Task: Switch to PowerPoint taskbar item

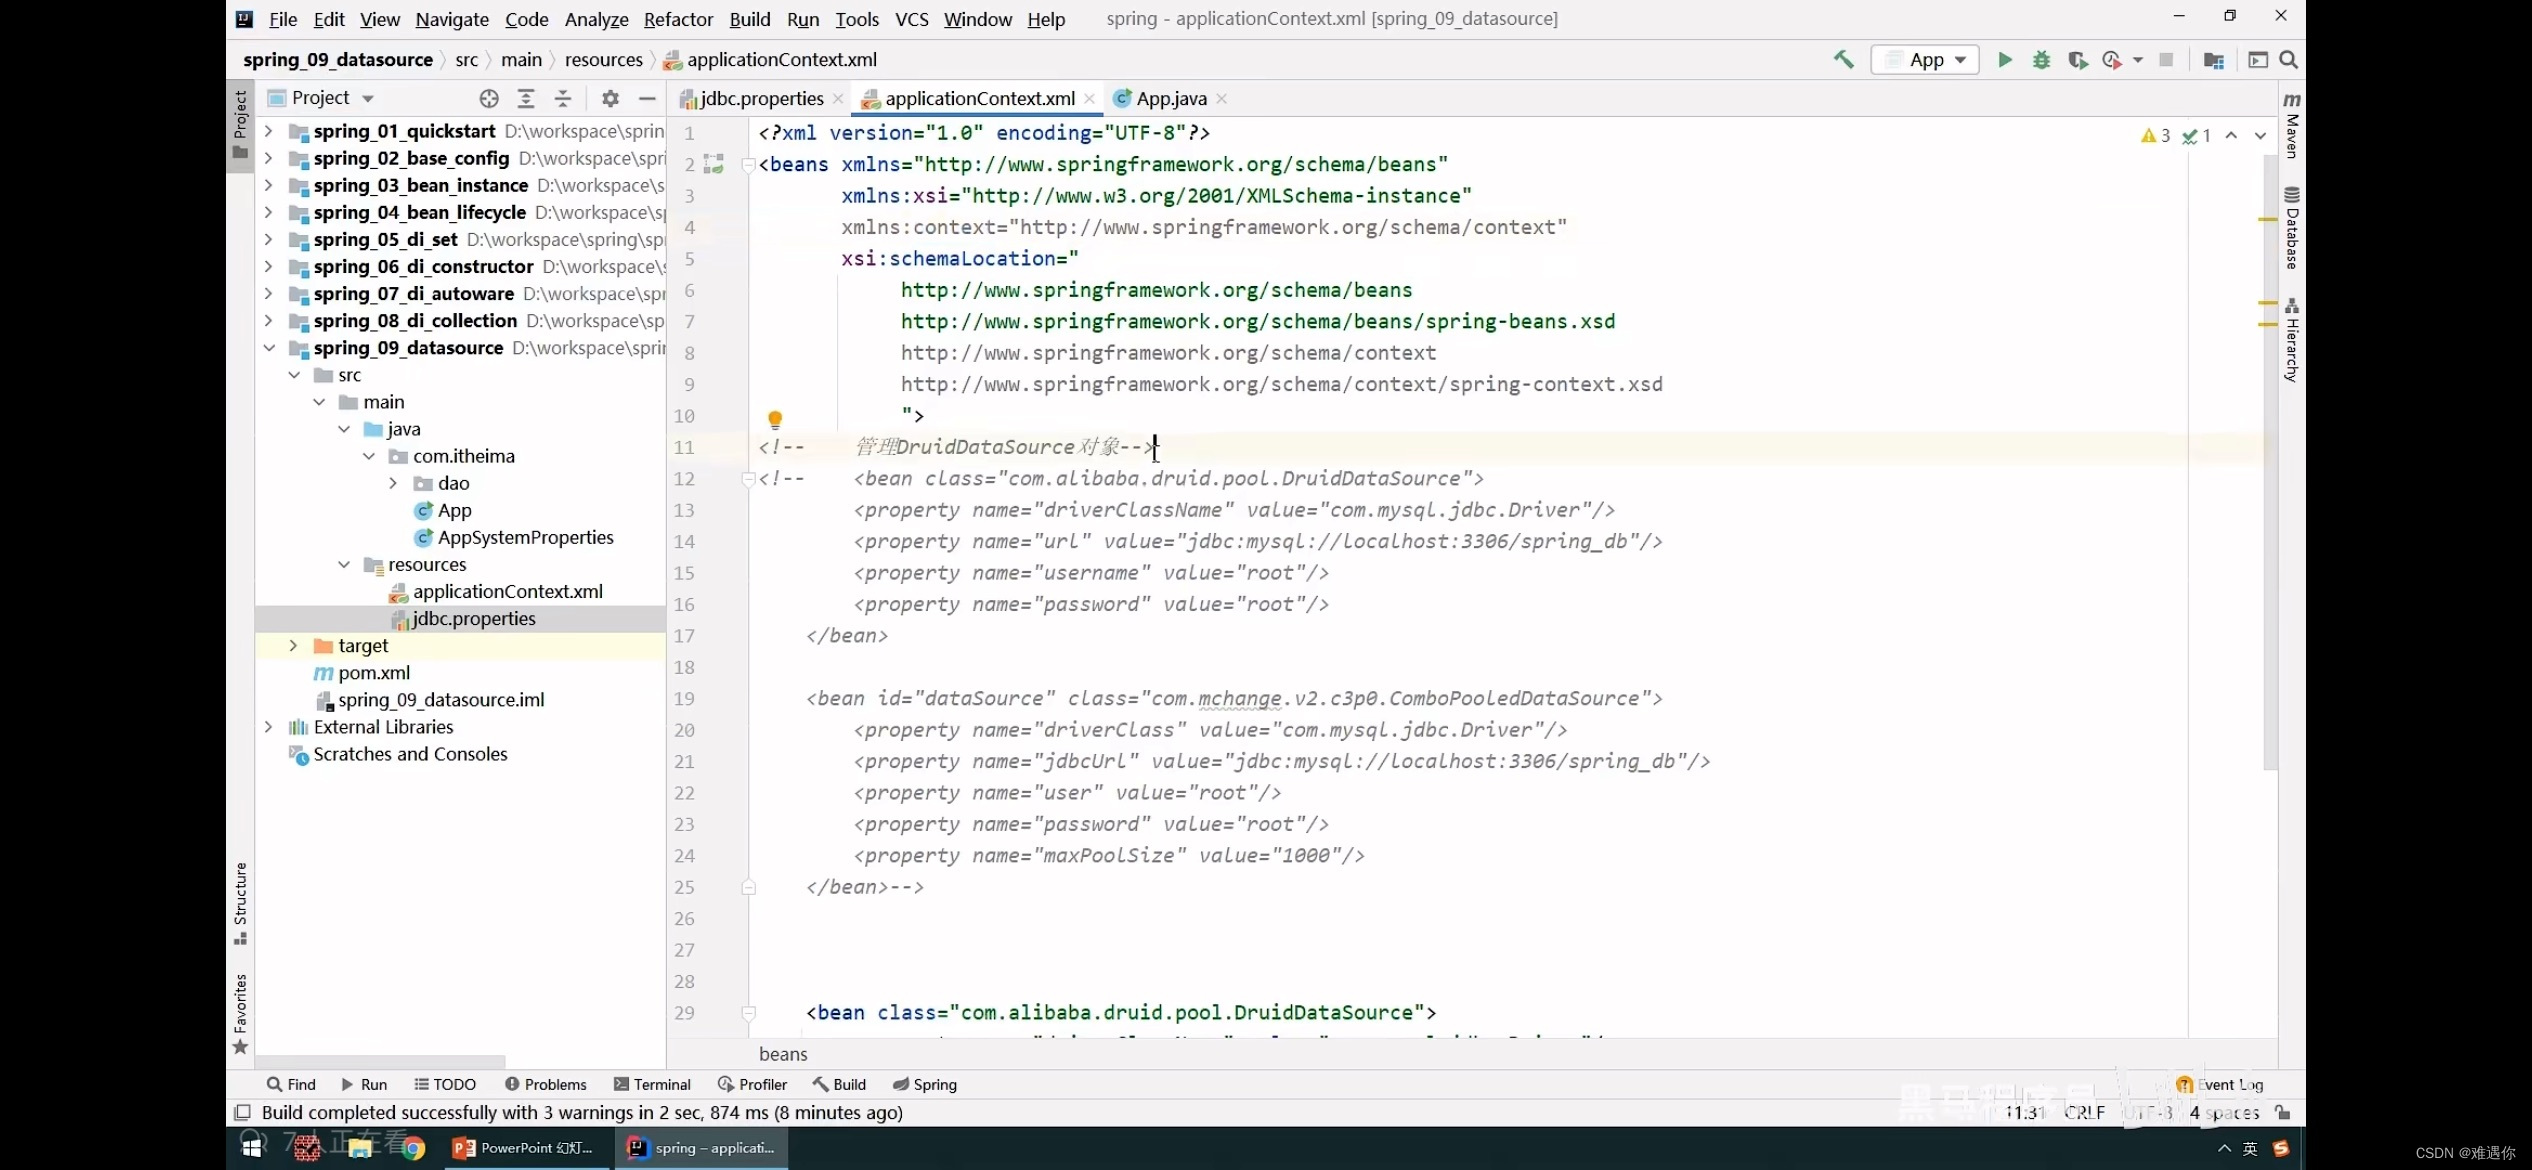Action: click(524, 1148)
